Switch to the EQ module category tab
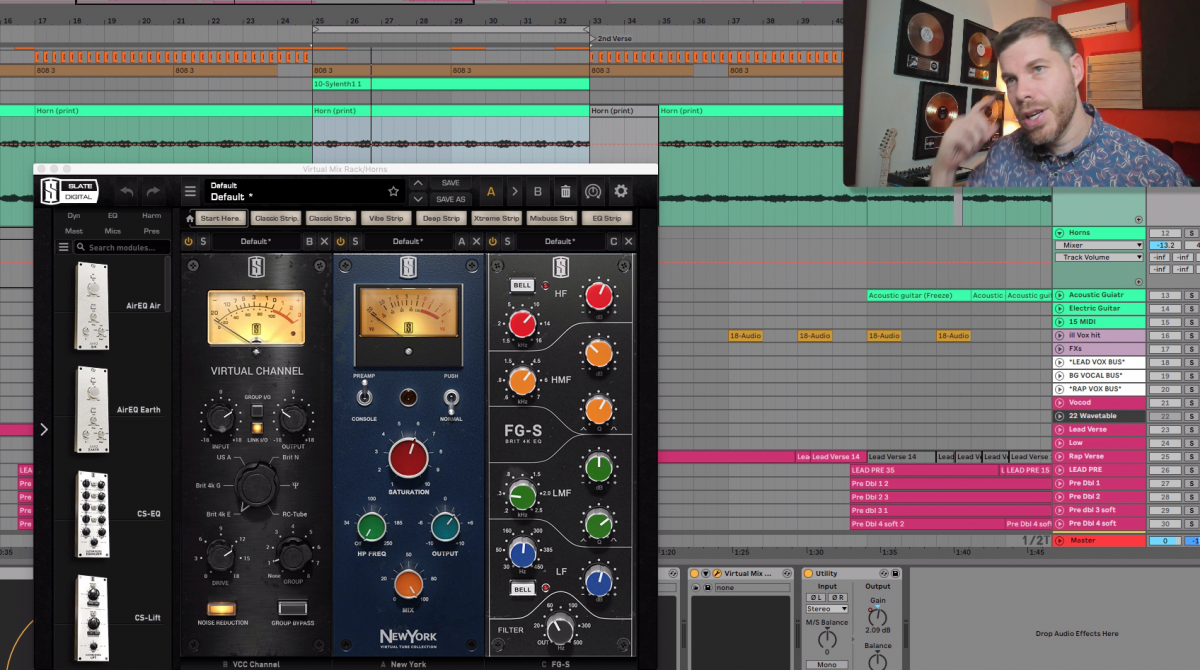The height and width of the screenshot is (670, 1200). pos(110,215)
